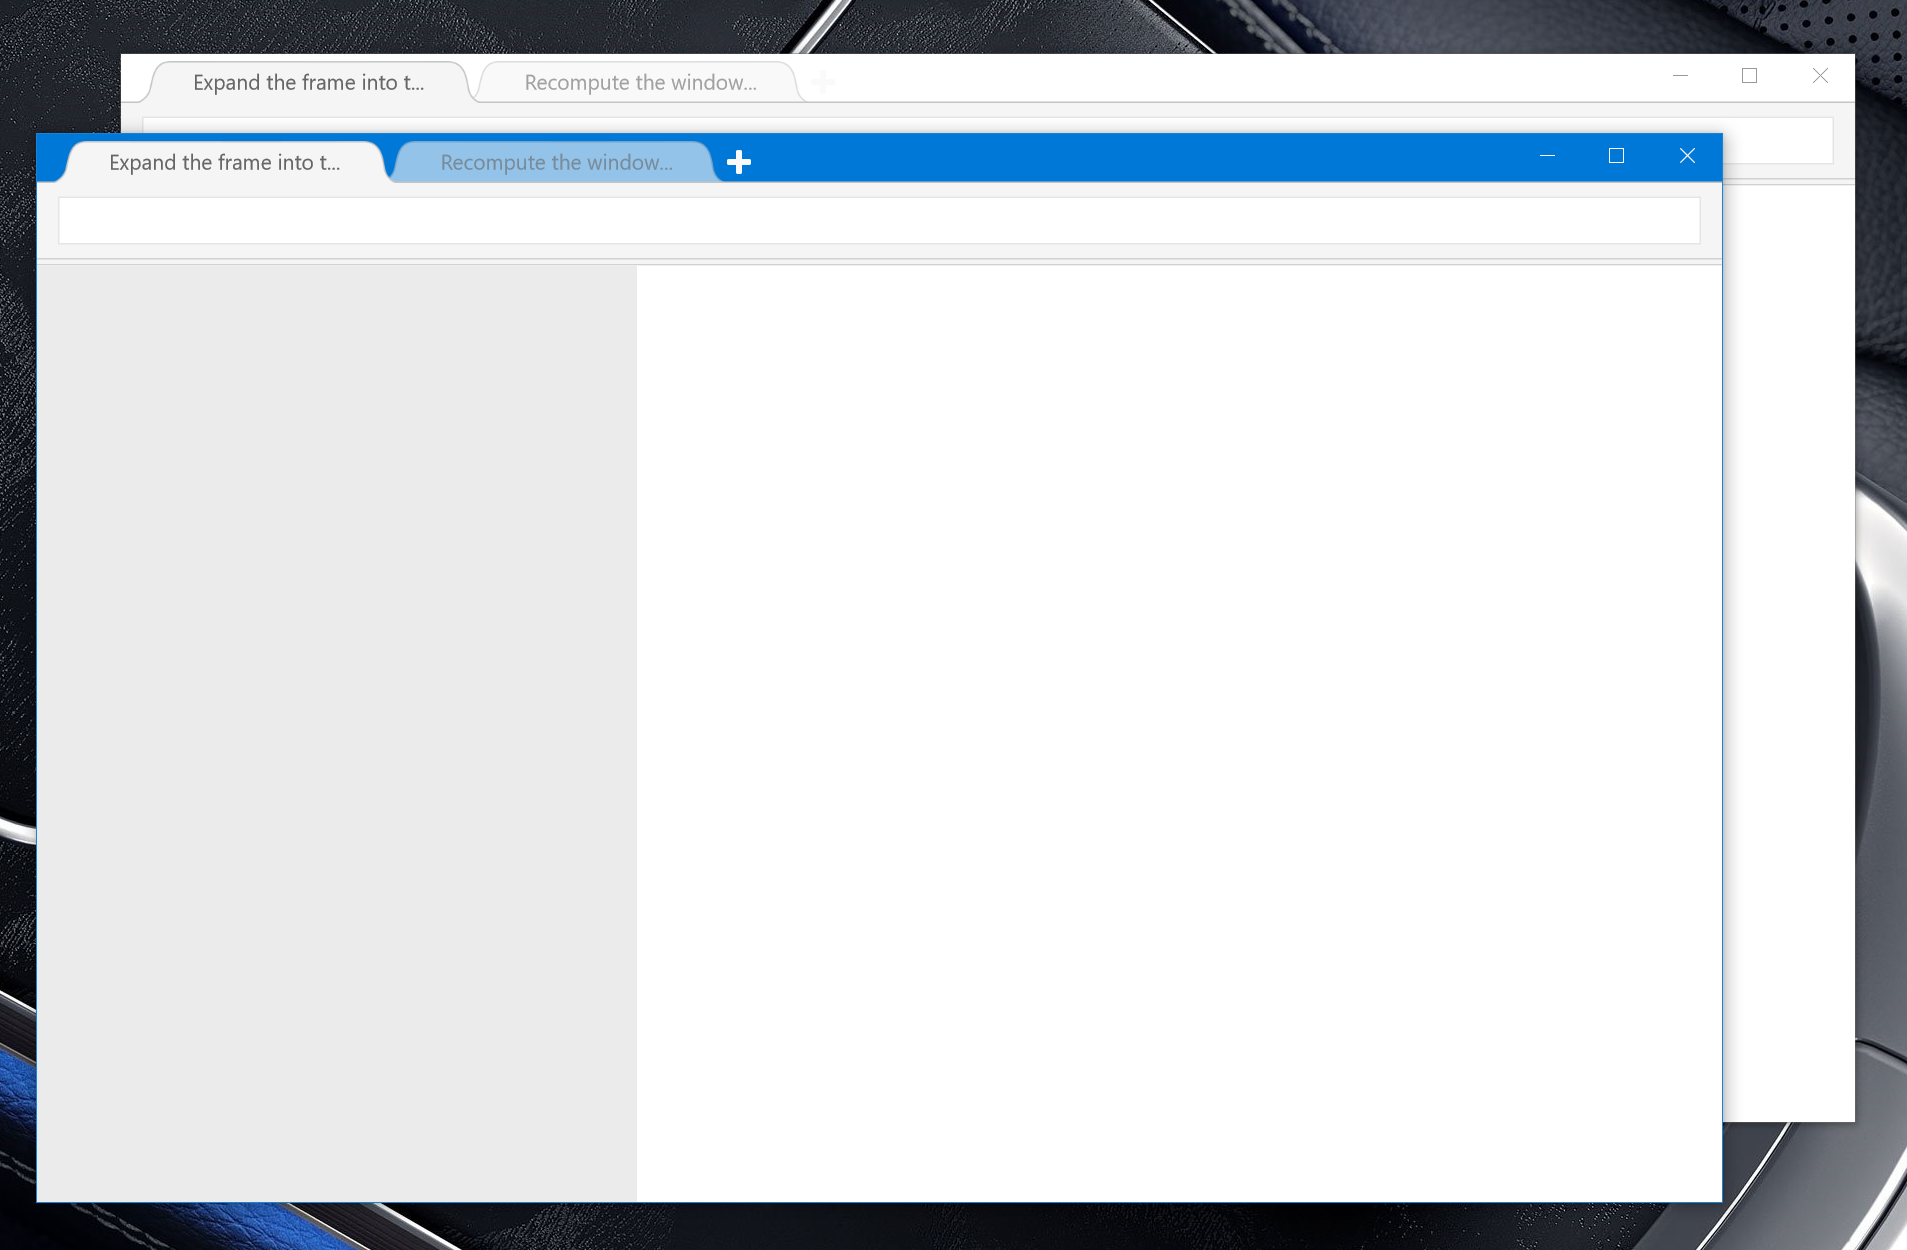Screen dimensions: 1907x1250
Task: Focus the address bar in the front window
Action: coord(879,220)
